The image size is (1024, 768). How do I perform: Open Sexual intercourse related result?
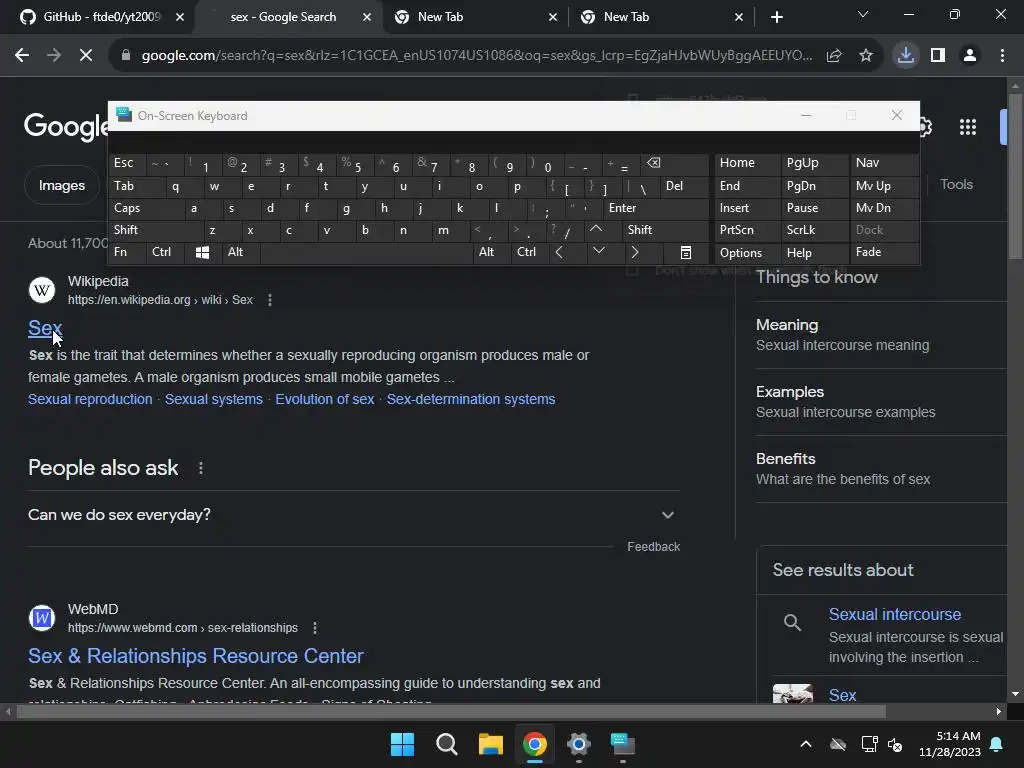click(x=895, y=615)
